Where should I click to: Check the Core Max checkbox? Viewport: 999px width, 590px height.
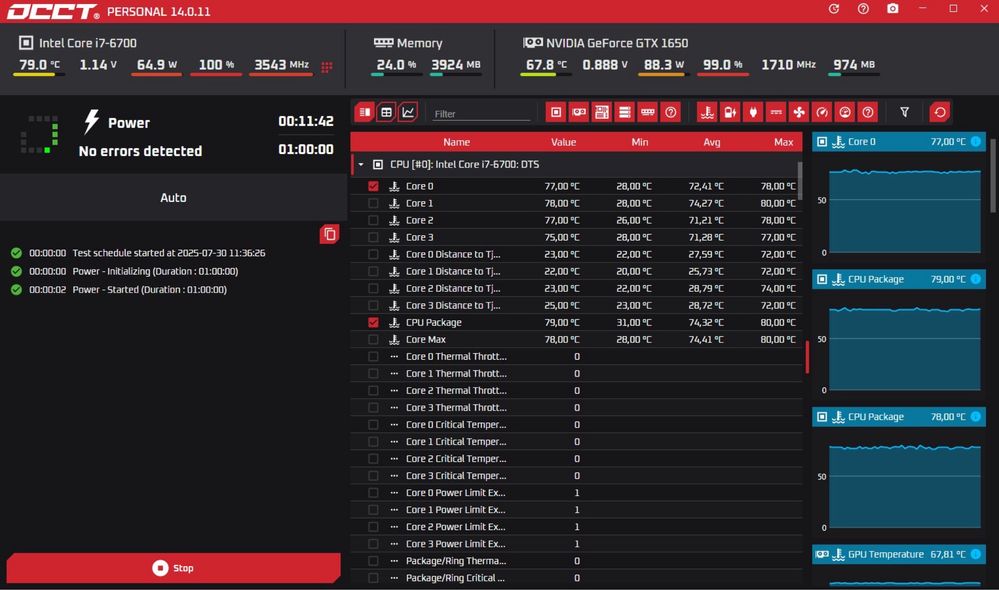click(x=373, y=340)
